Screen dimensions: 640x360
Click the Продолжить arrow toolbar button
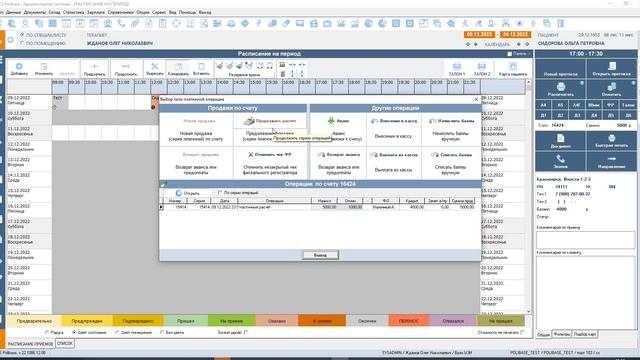126,69
